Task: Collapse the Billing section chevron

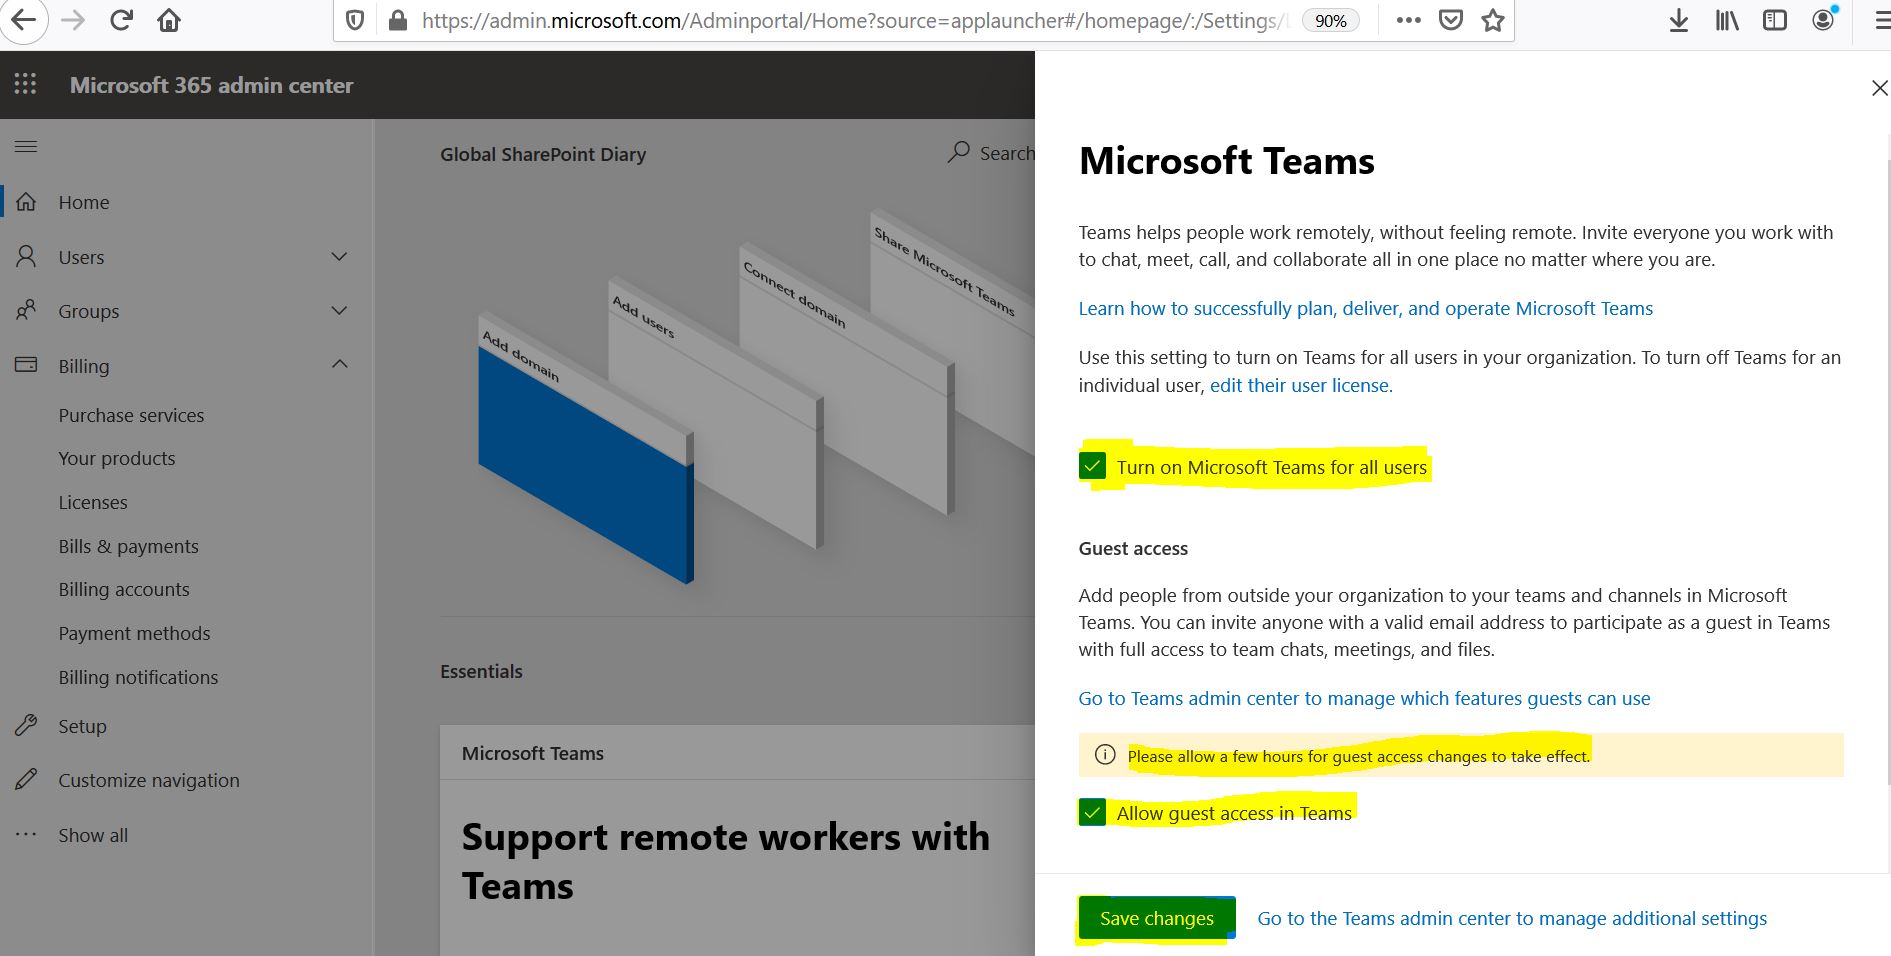Action: pyautogui.click(x=339, y=364)
